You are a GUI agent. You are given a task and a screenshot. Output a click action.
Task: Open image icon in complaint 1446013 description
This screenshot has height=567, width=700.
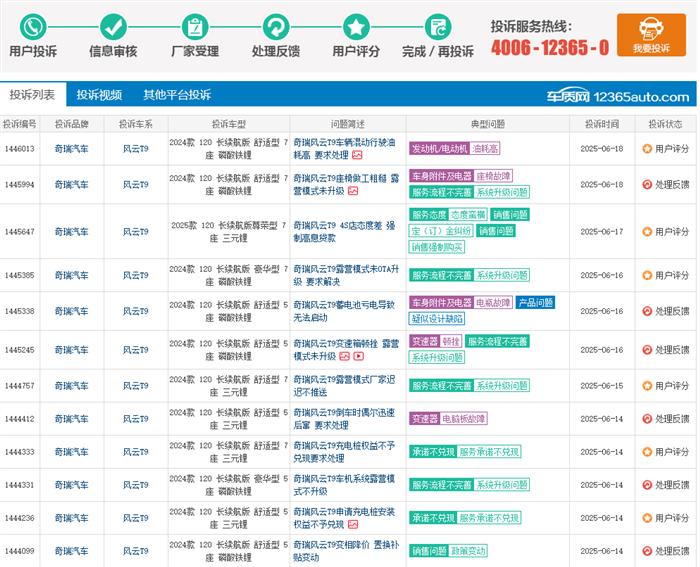[x=357, y=155]
